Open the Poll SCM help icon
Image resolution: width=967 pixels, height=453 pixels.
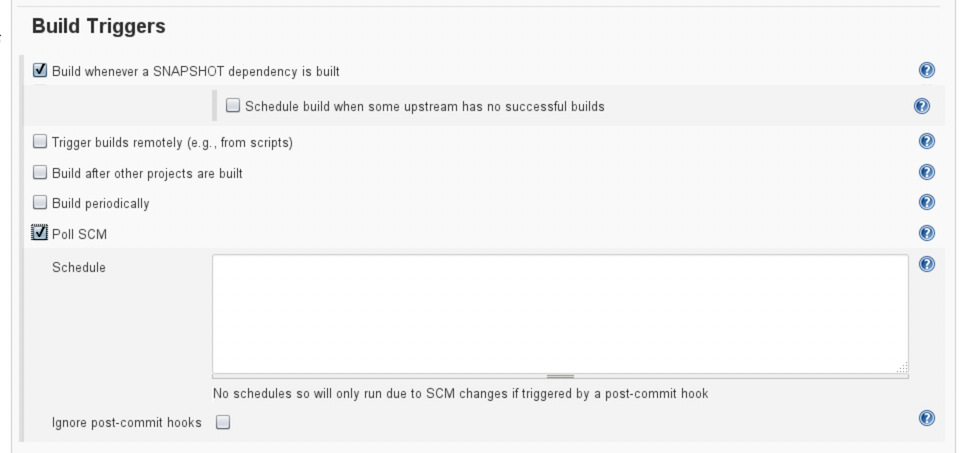pos(926,233)
